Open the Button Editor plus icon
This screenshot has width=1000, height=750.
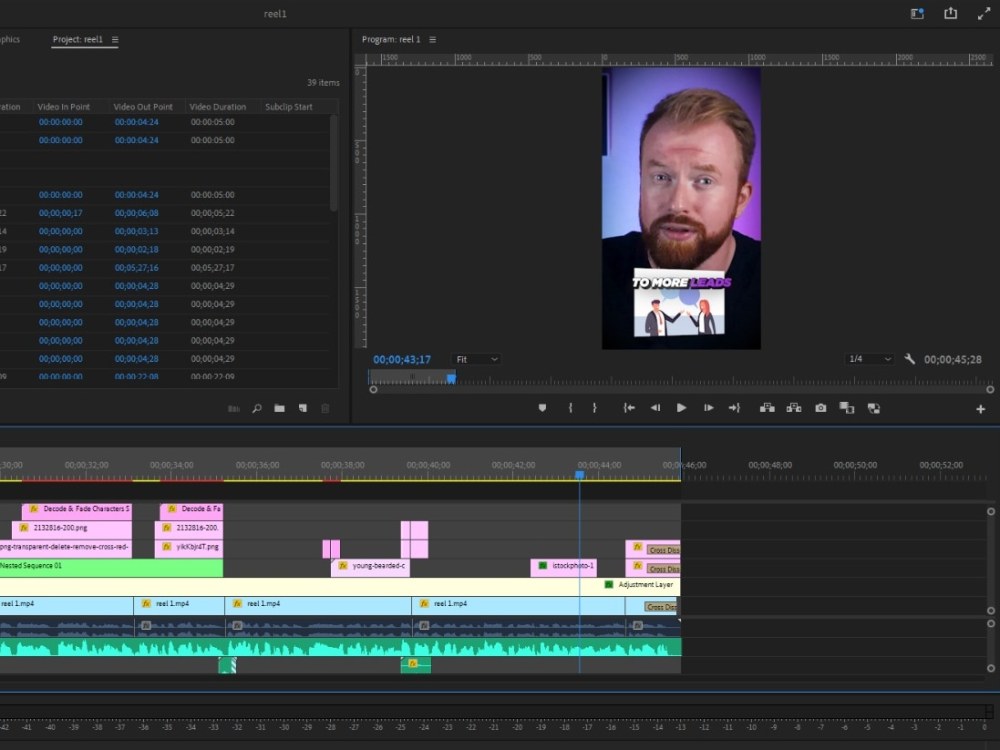tap(980, 409)
